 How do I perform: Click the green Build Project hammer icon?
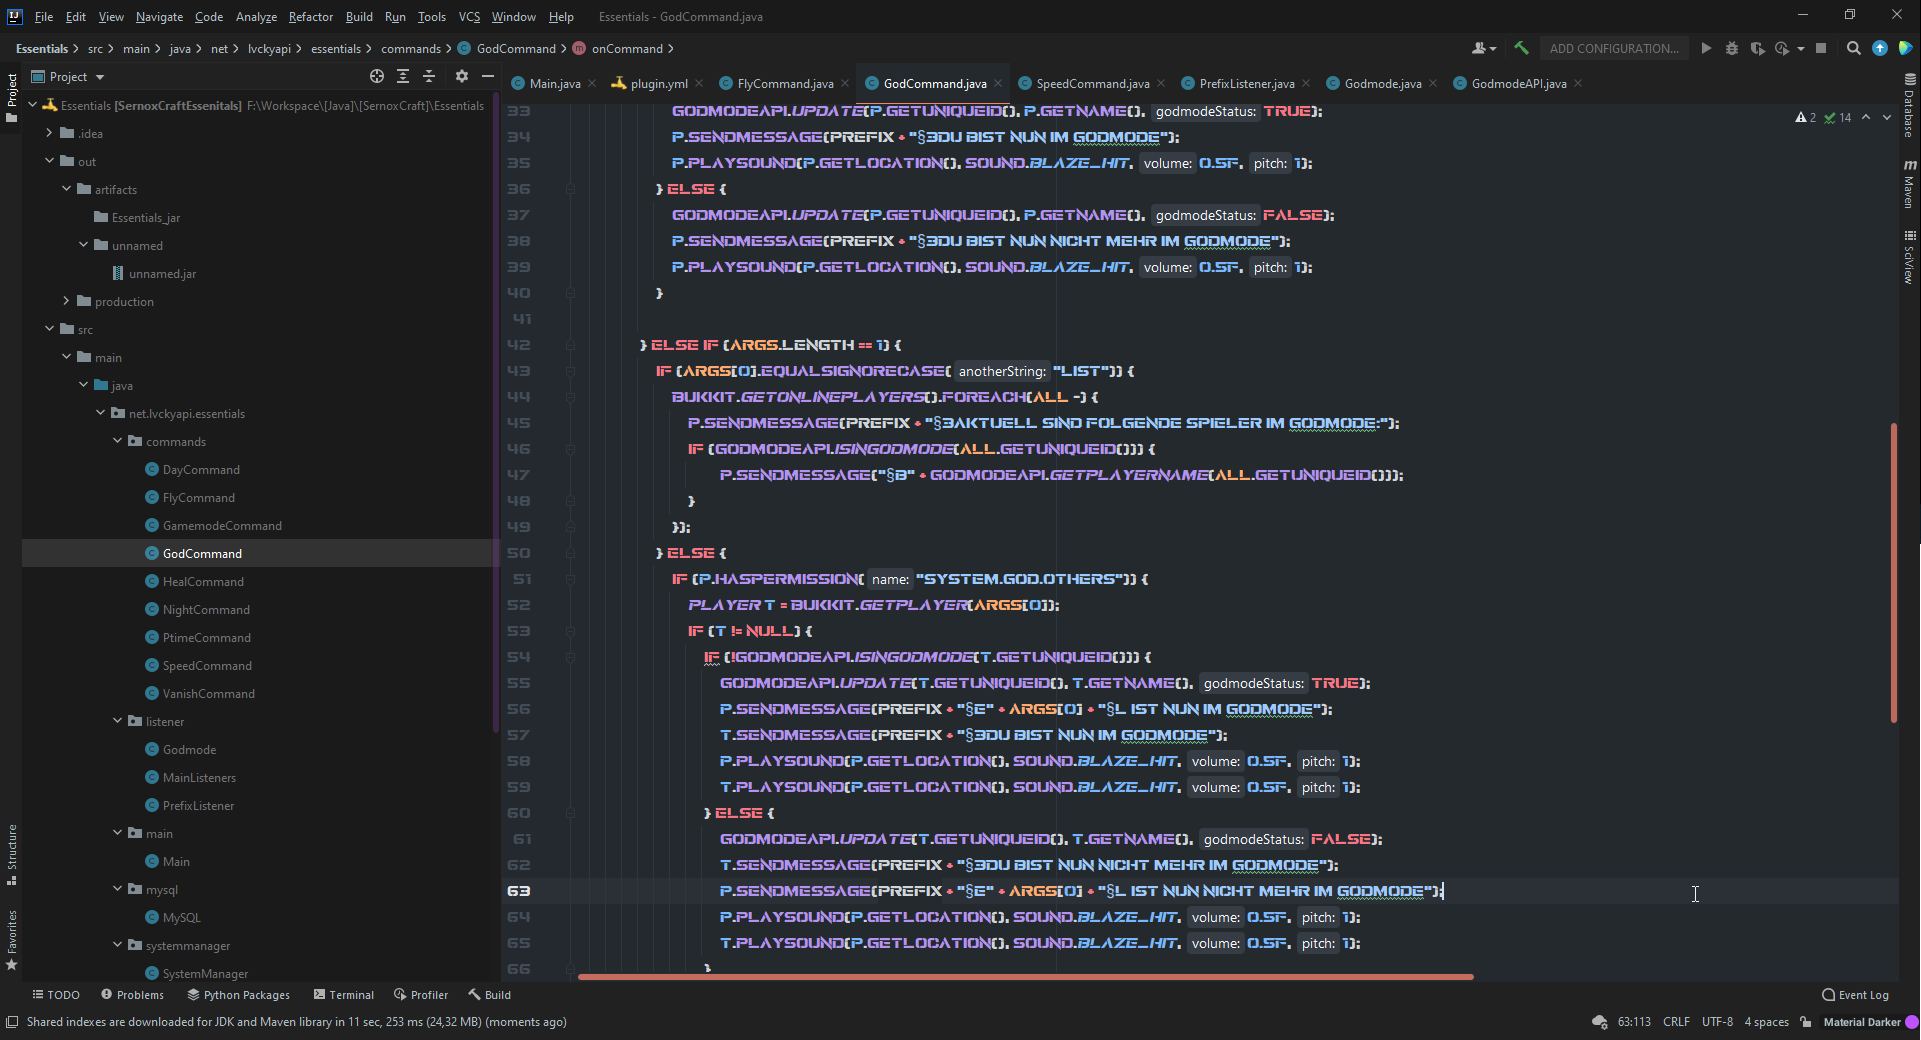[1521, 48]
